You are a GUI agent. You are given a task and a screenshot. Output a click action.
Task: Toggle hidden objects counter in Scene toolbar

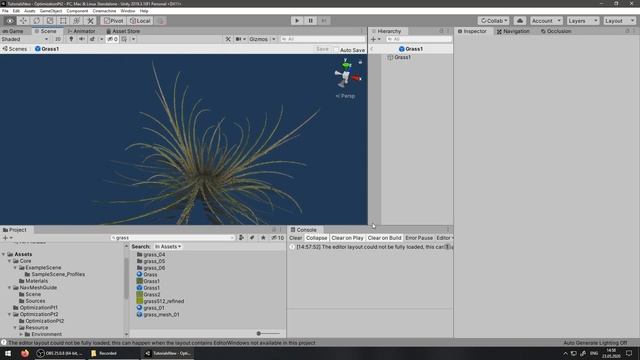(x=113, y=39)
